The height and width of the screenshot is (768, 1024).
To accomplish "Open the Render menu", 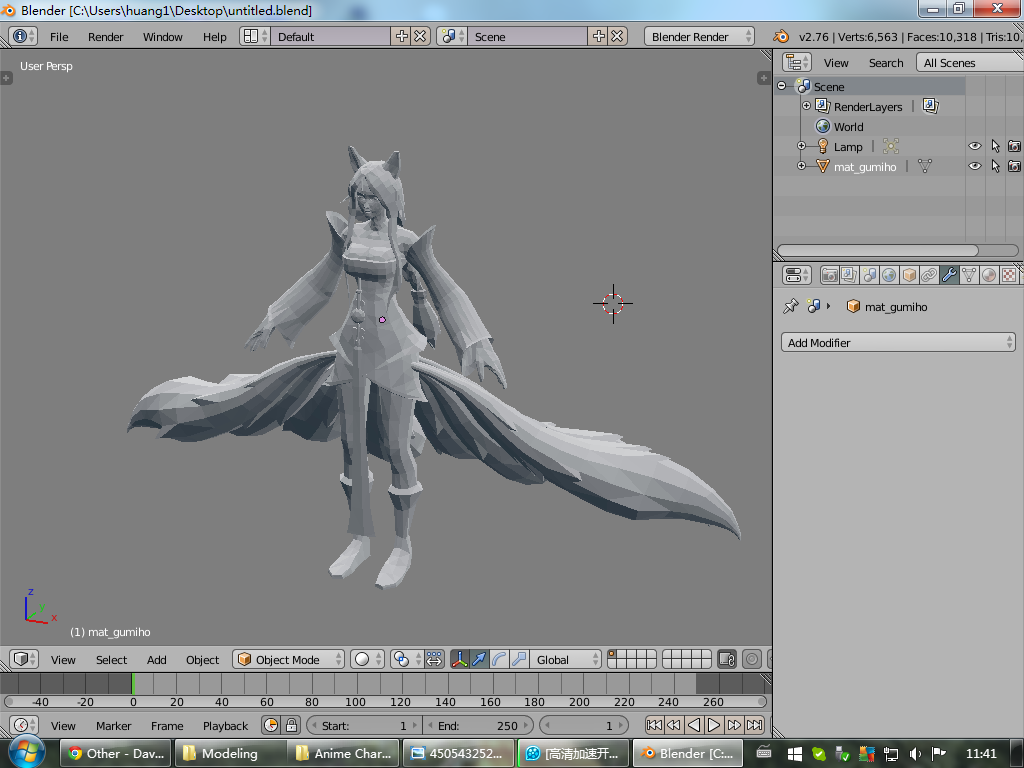I will (106, 37).
